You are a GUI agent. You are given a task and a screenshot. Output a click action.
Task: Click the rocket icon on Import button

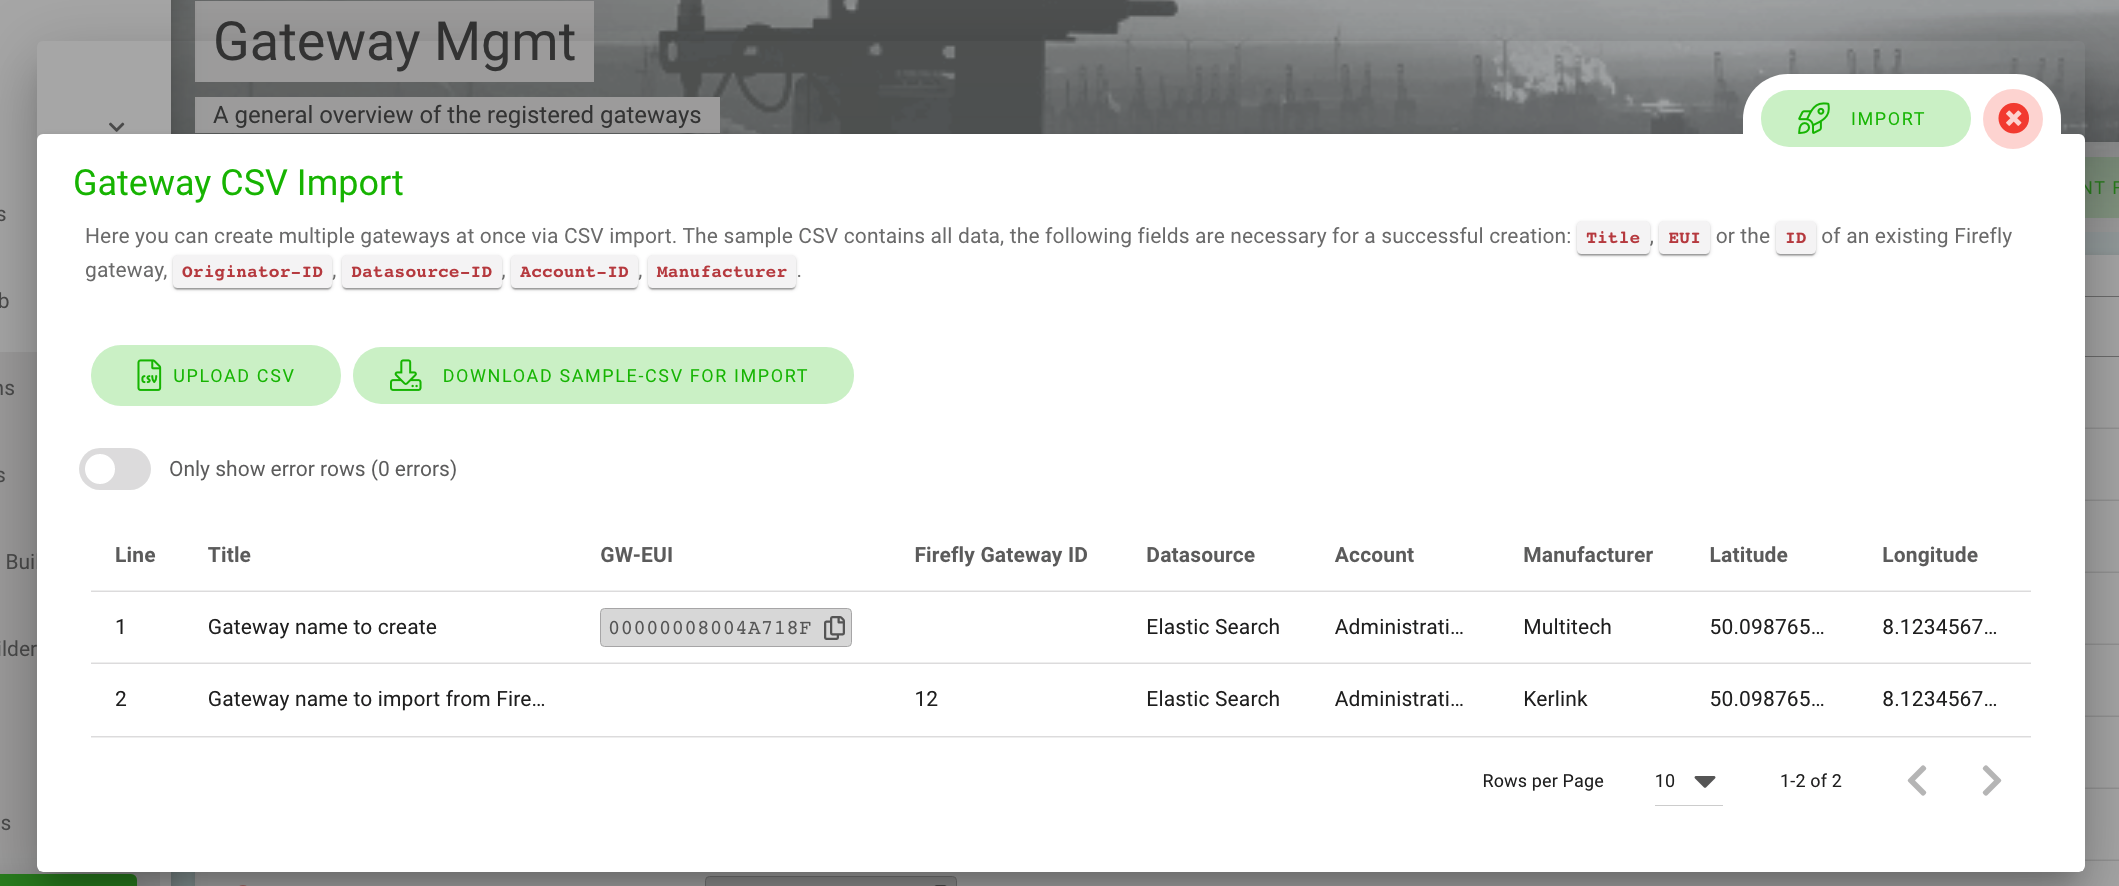[x=1813, y=119]
